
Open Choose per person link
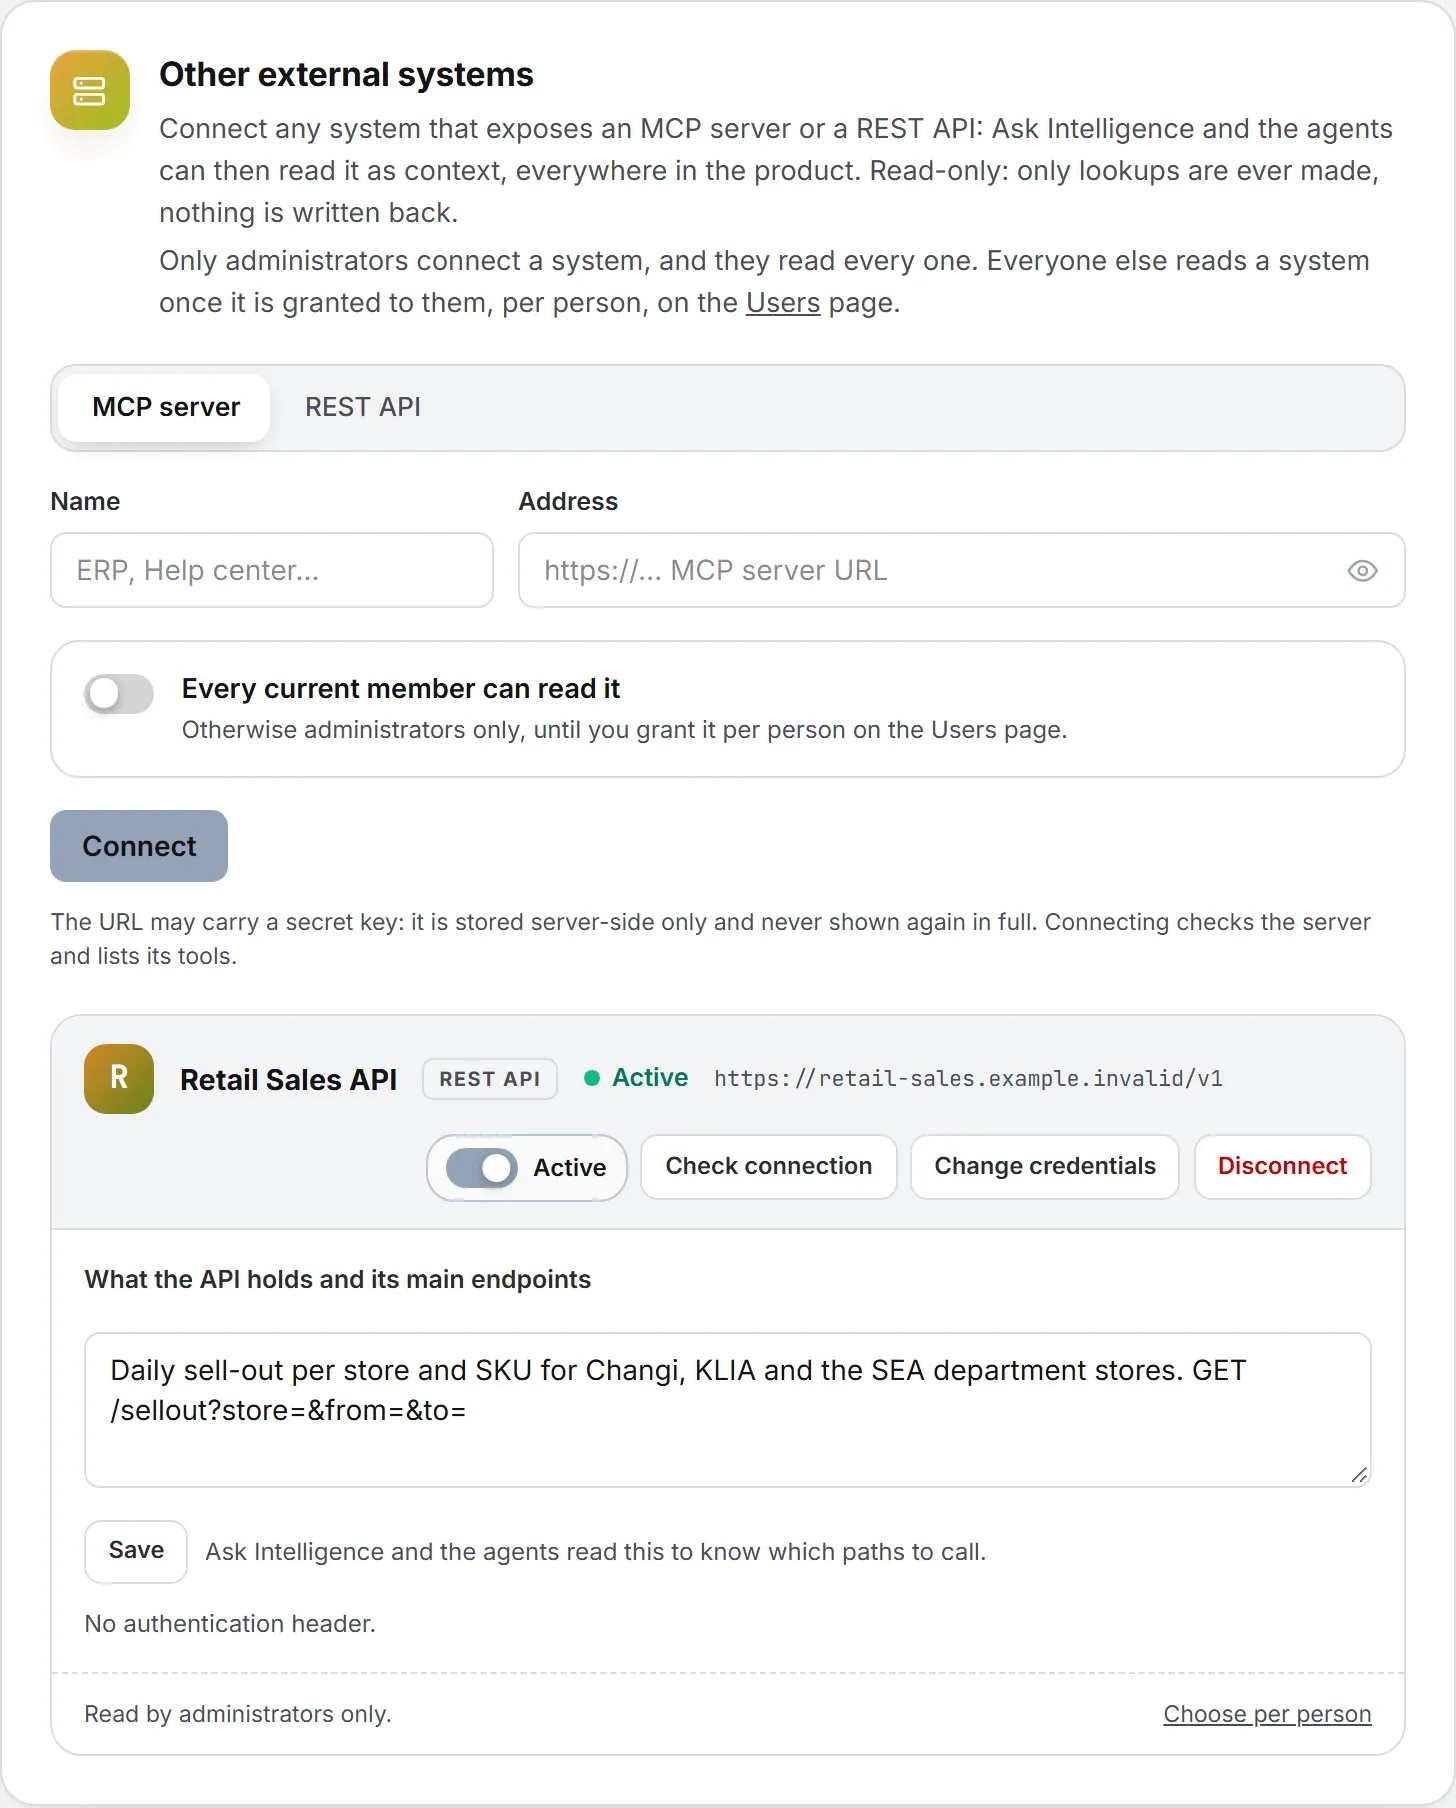[1267, 1714]
